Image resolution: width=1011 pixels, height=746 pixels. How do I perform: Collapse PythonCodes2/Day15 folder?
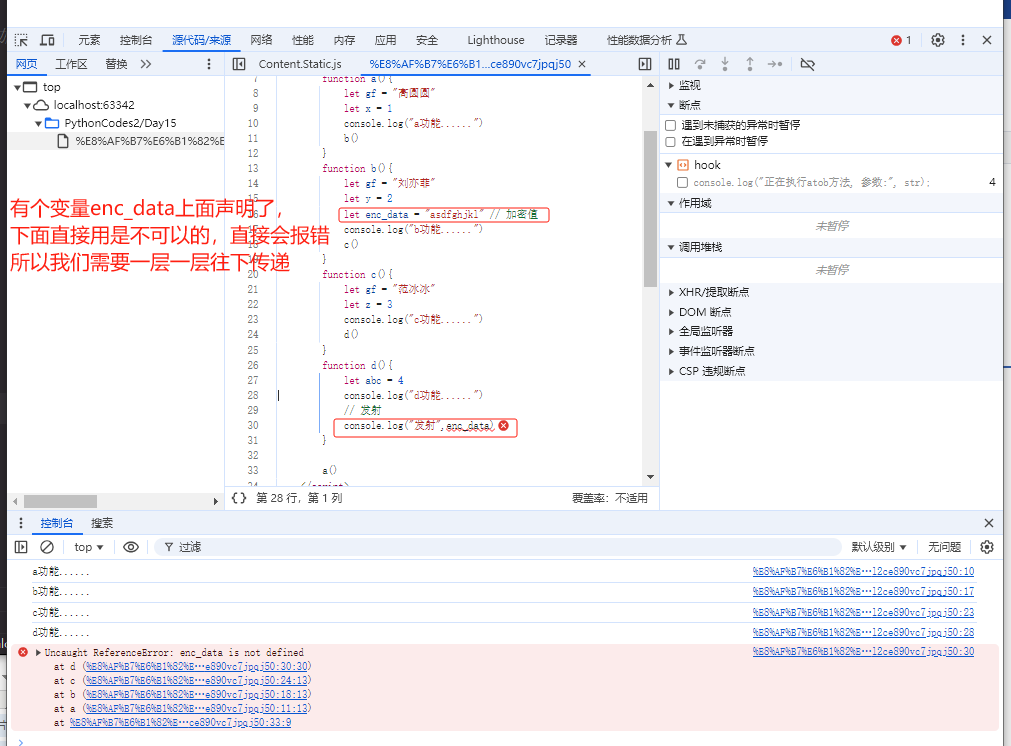(x=38, y=123)
